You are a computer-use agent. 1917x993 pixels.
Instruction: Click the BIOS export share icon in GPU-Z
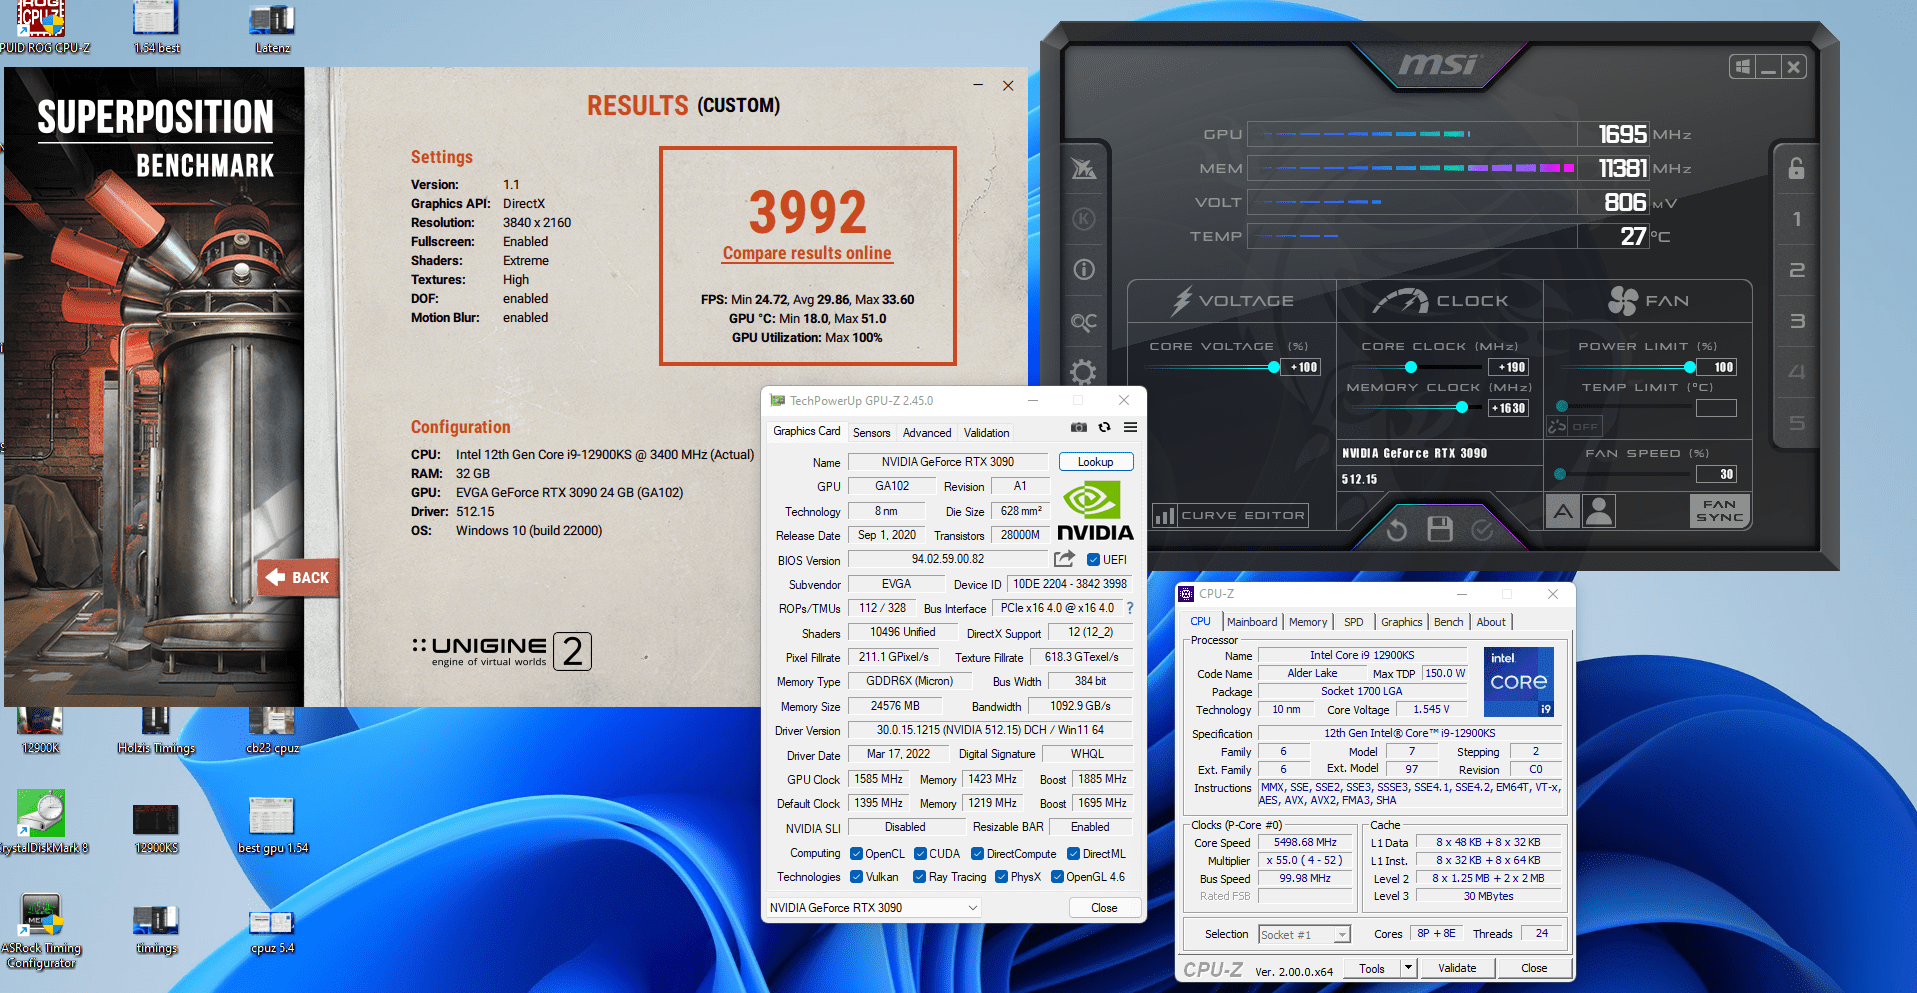1064,559
